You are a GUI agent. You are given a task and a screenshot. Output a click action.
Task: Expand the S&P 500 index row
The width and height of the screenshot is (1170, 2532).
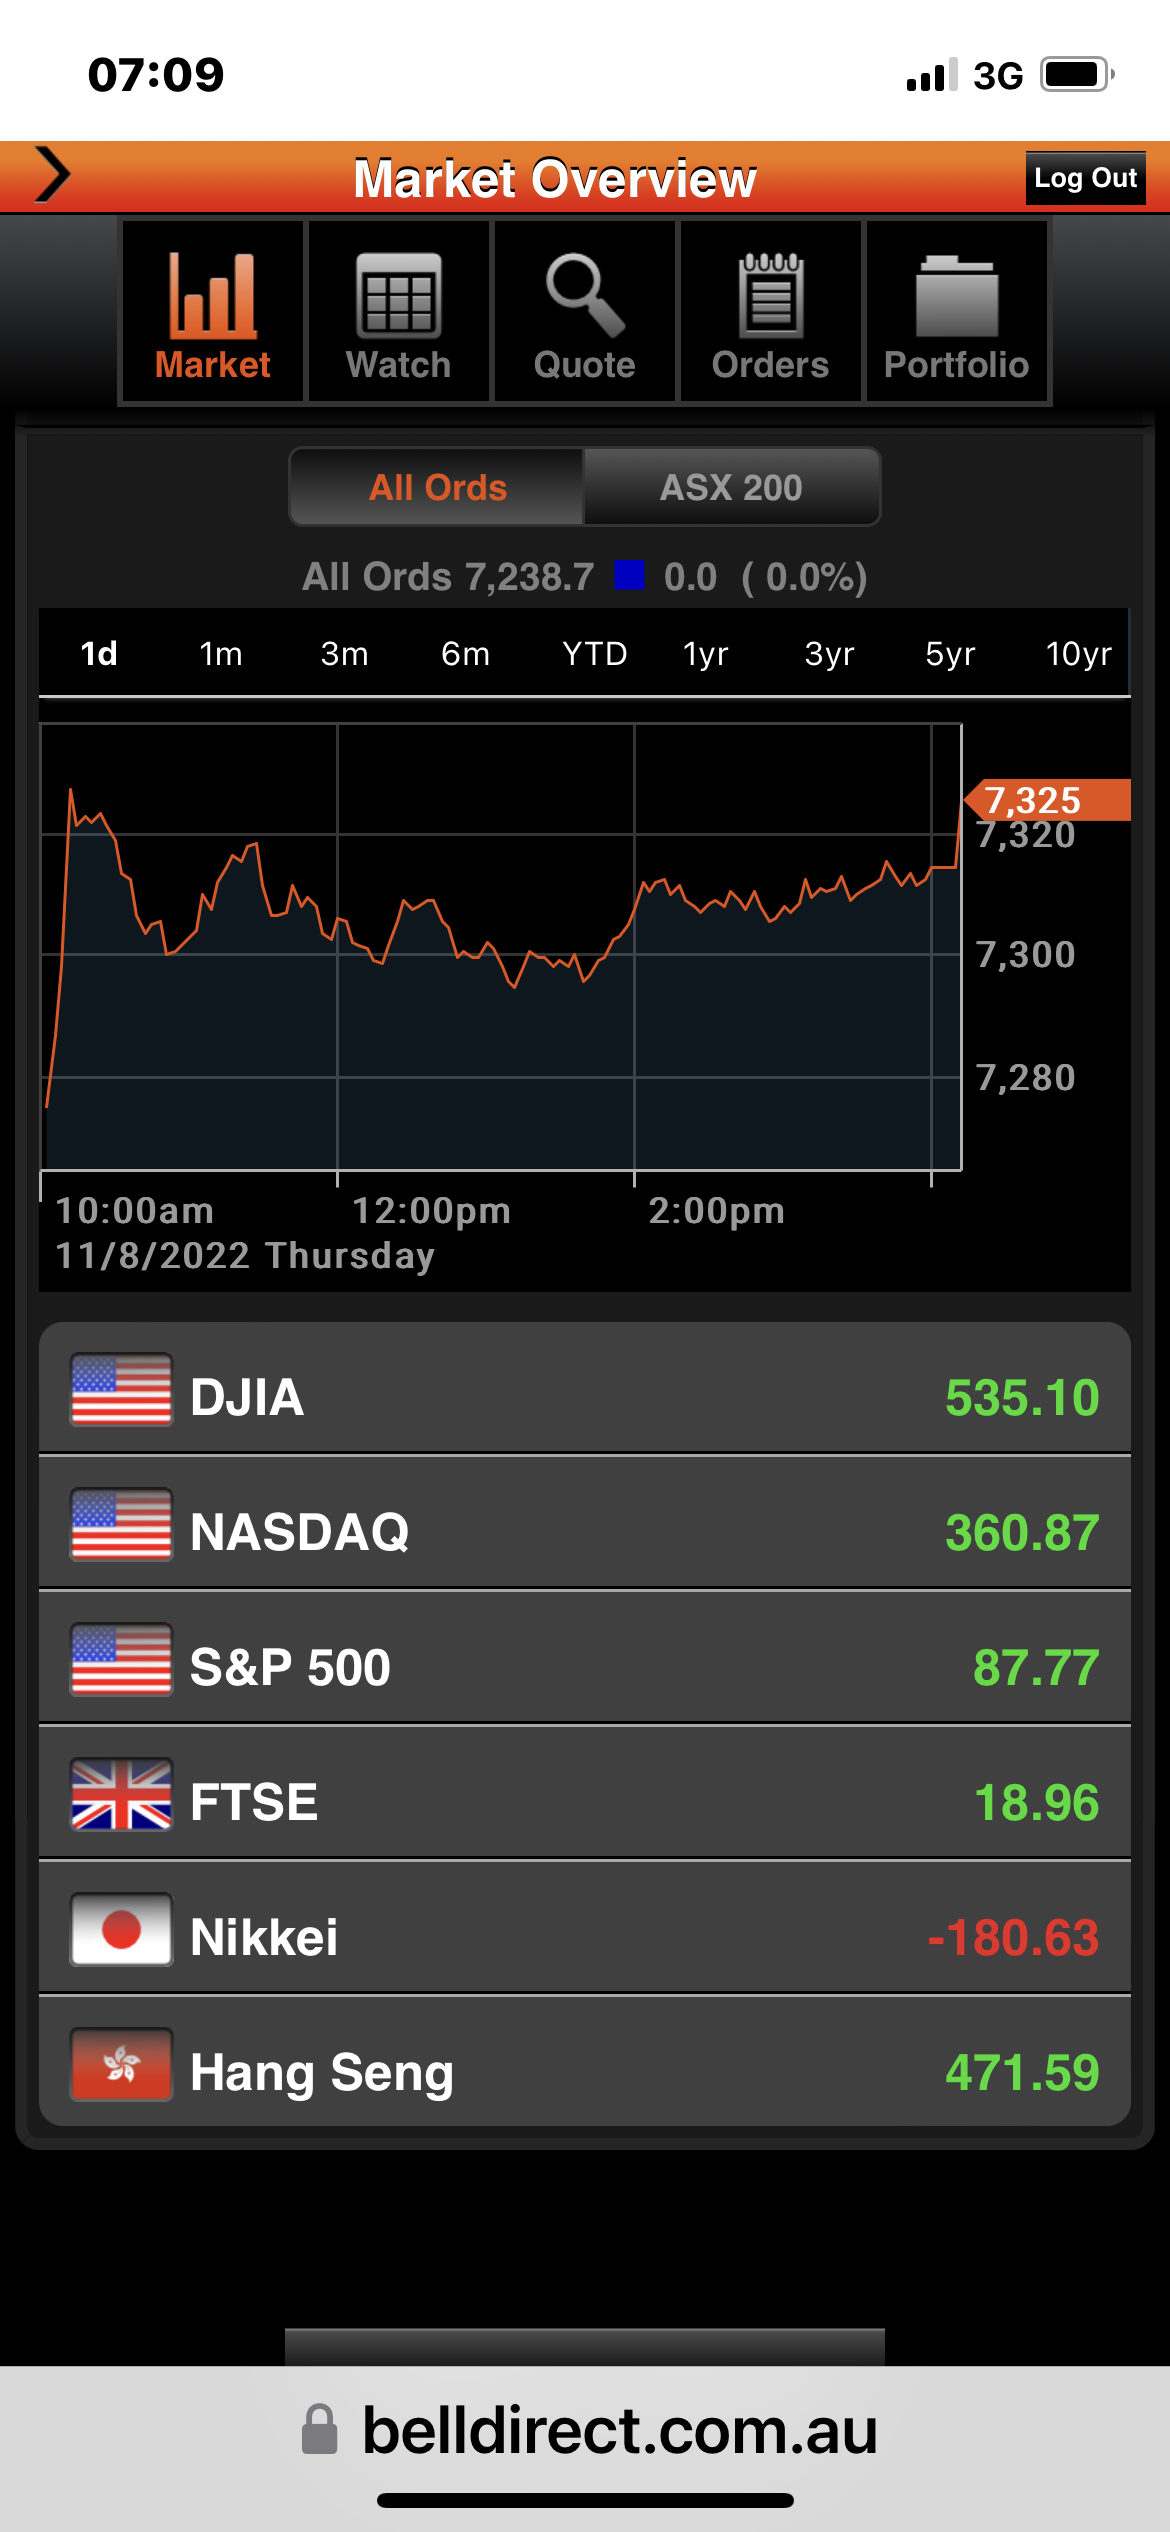pyautogui.click(x=585, y=1658)
